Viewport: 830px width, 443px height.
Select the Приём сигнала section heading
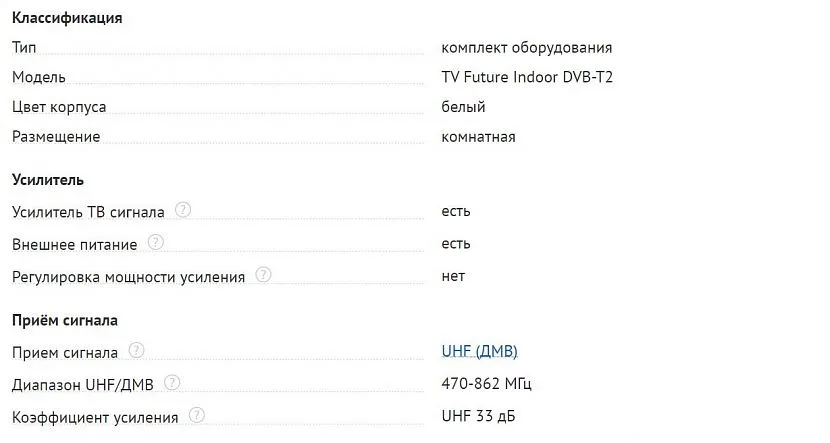point(65,320)
